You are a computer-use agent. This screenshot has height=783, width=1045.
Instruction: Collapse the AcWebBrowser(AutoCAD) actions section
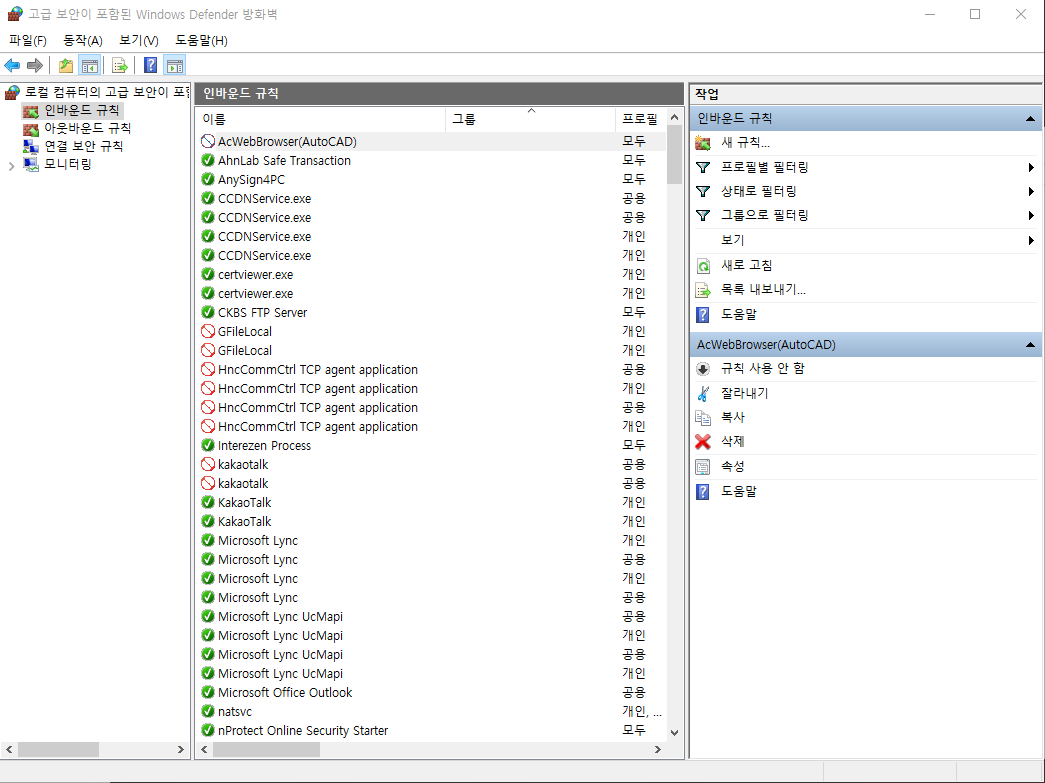(1030, 343)
